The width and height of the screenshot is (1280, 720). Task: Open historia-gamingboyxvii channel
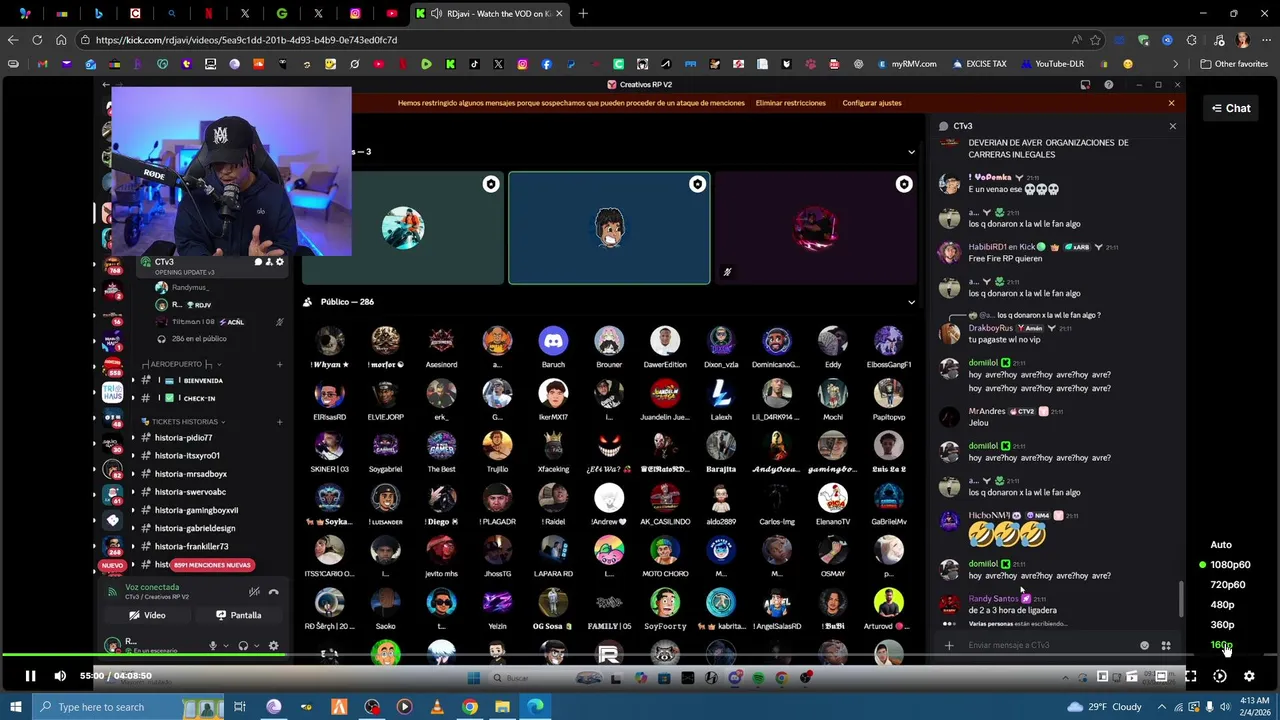pyautogui.click(x=196, y=510)
